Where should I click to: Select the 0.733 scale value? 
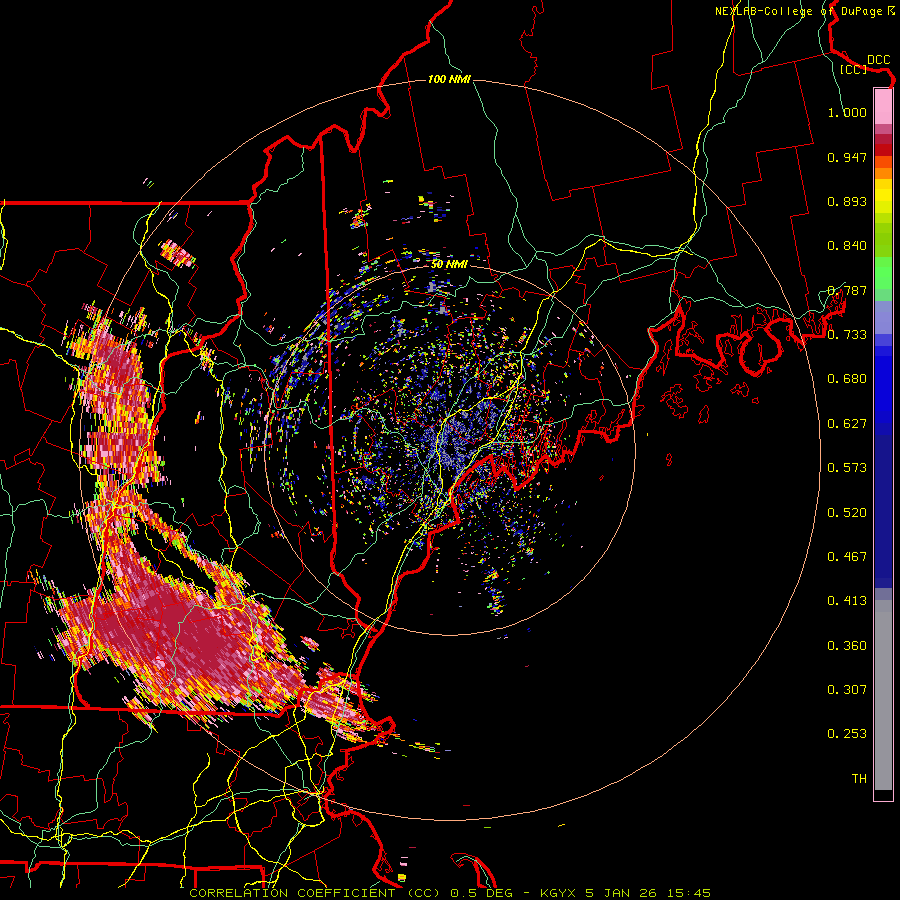847,335
